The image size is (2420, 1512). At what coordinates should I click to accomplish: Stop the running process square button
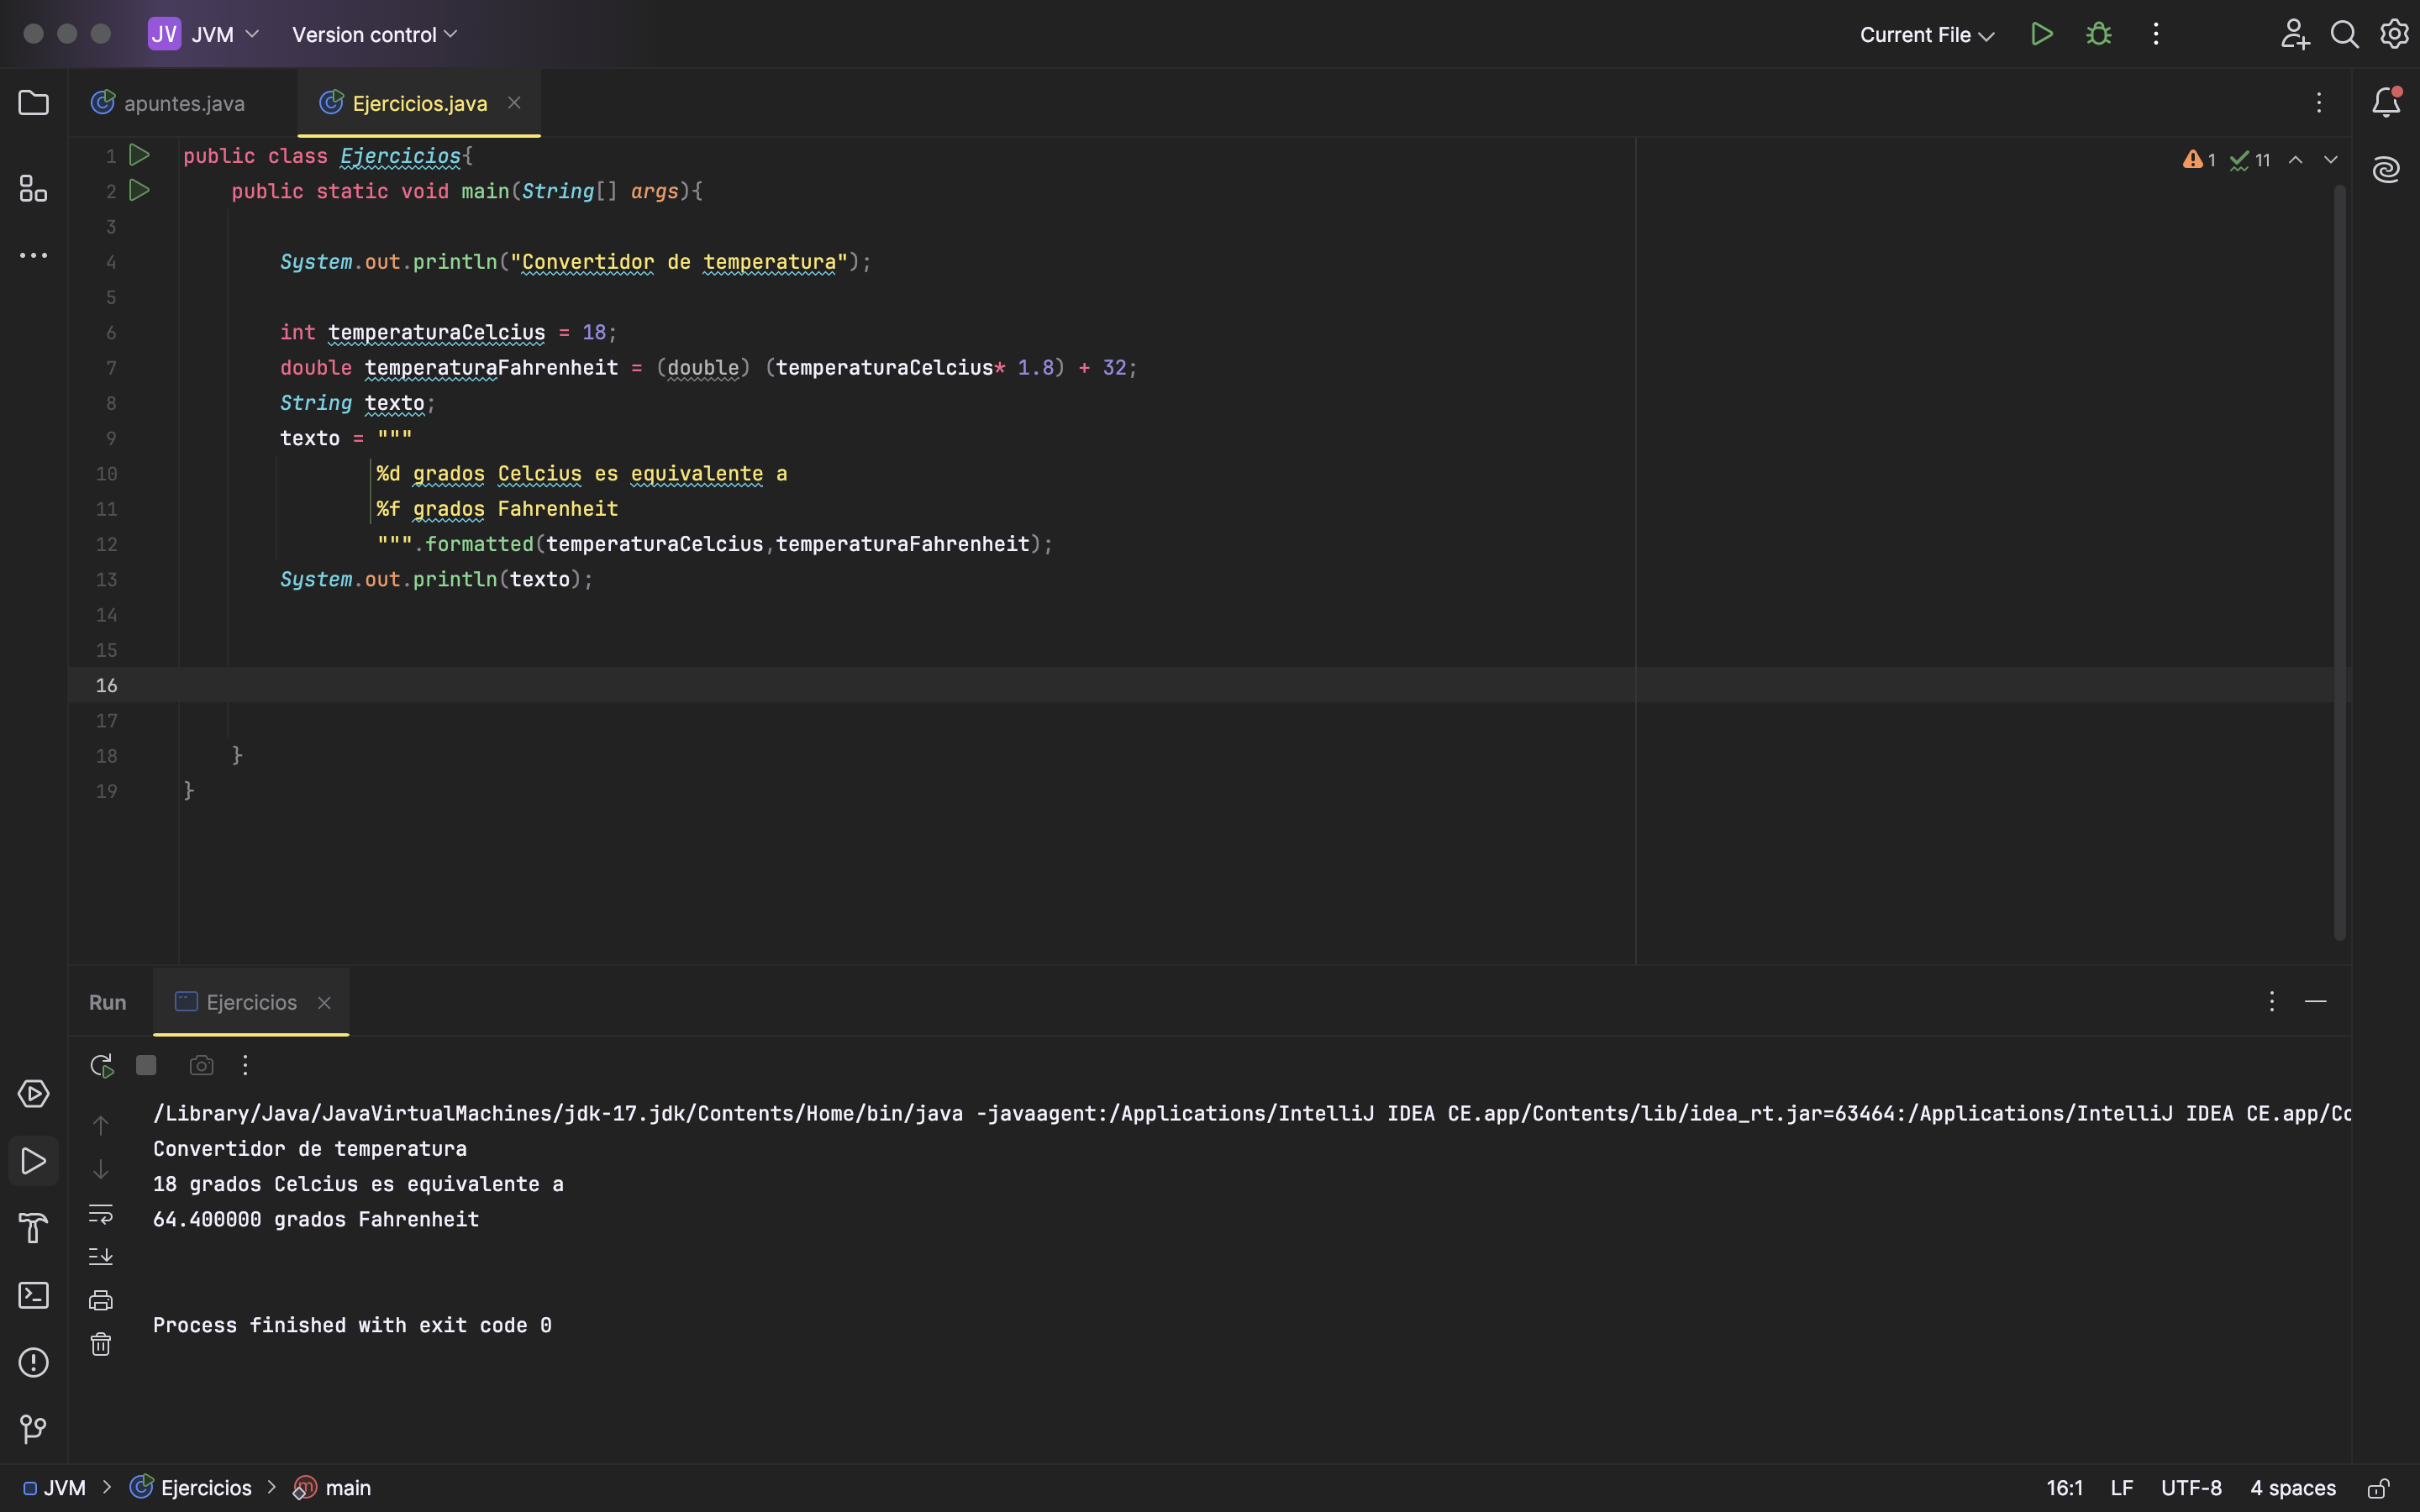click(146, 1065)
